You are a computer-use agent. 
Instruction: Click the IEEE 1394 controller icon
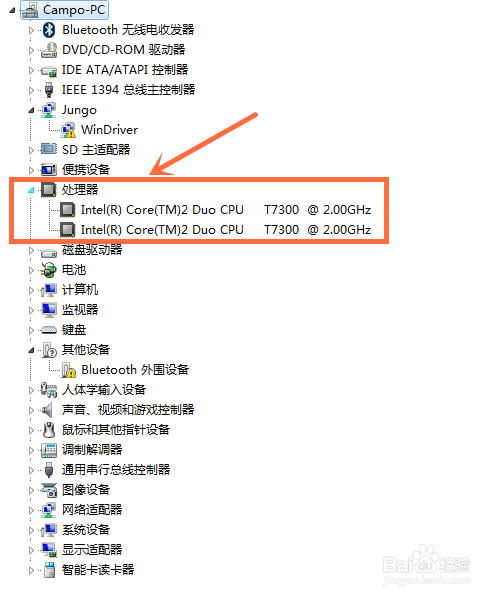coord(49,90)
